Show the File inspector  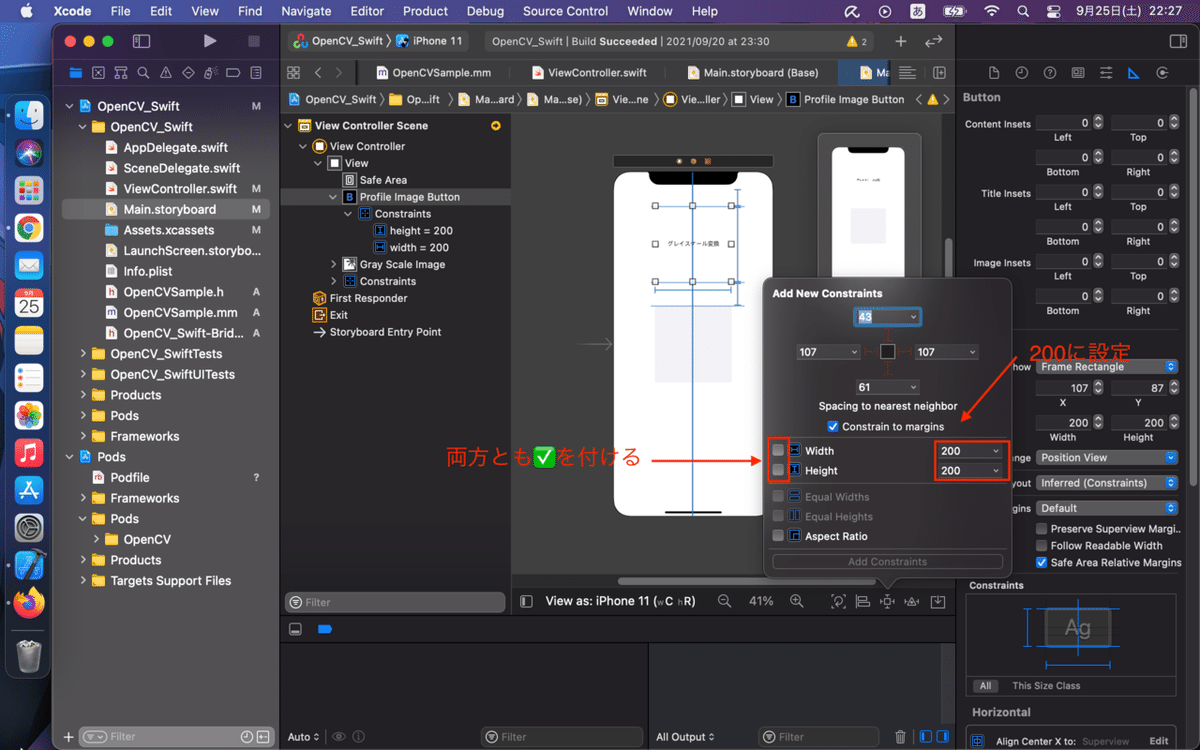pos(993,73)
